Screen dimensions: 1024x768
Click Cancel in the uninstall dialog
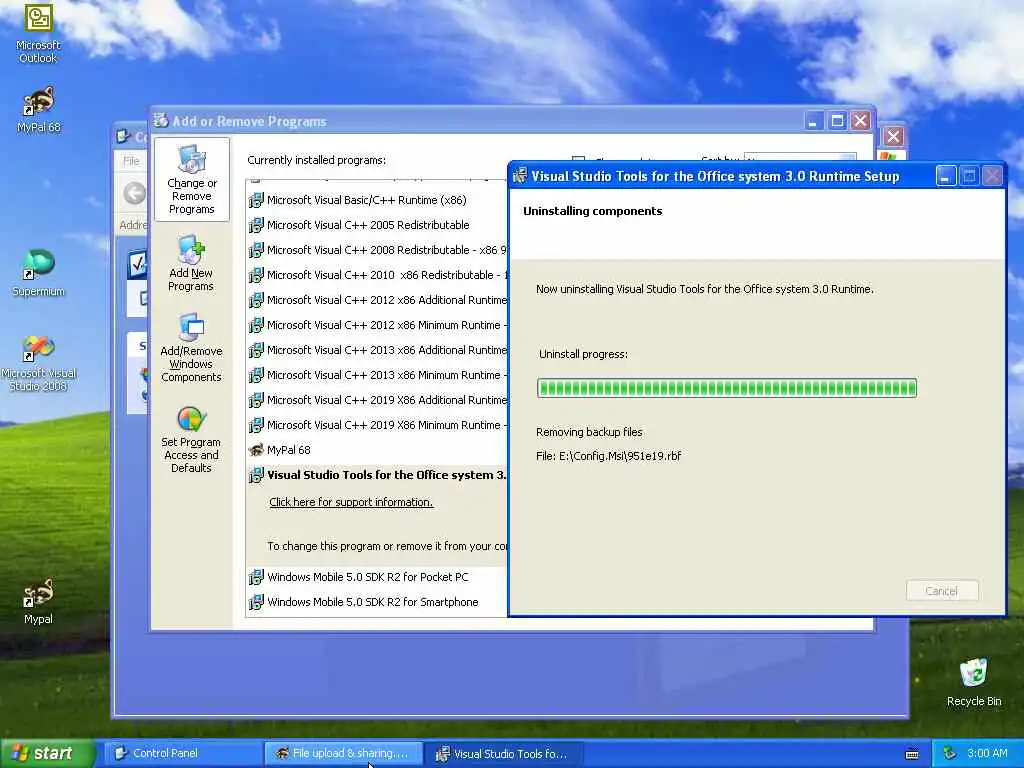(942, 590)
